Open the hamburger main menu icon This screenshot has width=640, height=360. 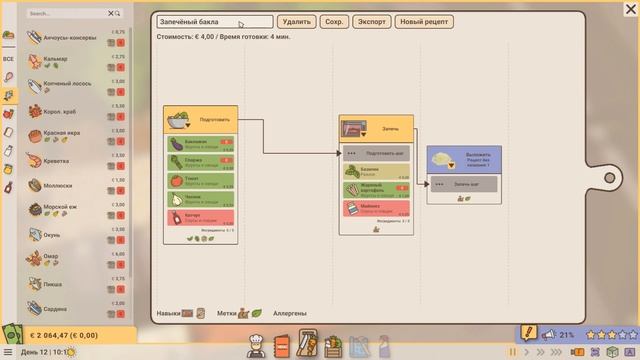pyautogui.click(x=8, y=352)
